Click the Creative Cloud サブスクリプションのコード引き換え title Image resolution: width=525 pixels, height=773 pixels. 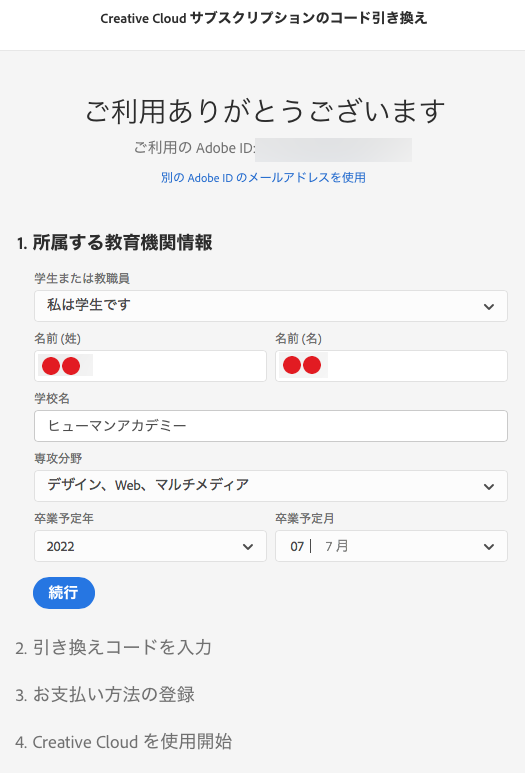tap(264, 18)
